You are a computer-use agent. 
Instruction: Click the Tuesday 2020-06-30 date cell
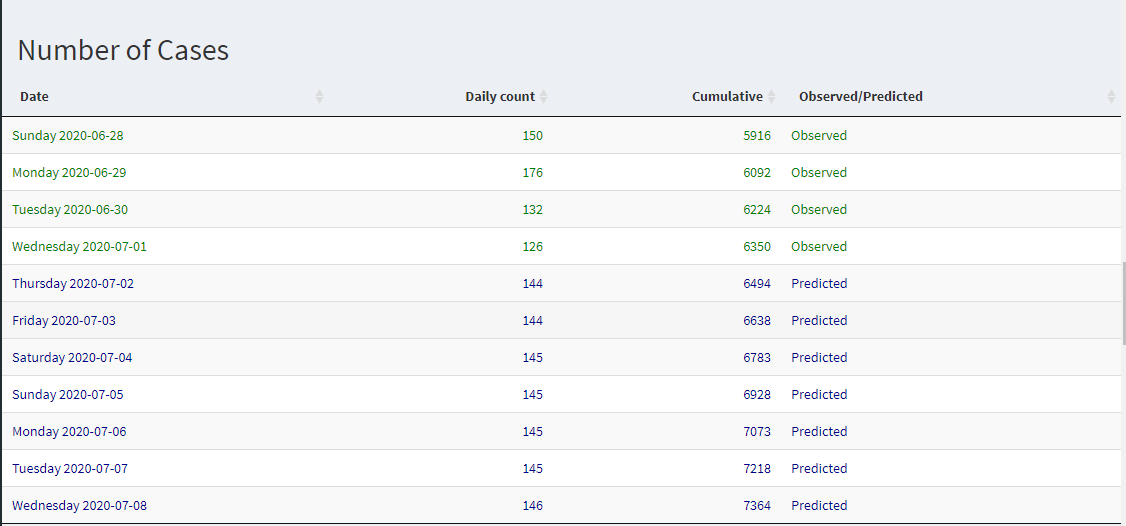(x=68, y=209)
